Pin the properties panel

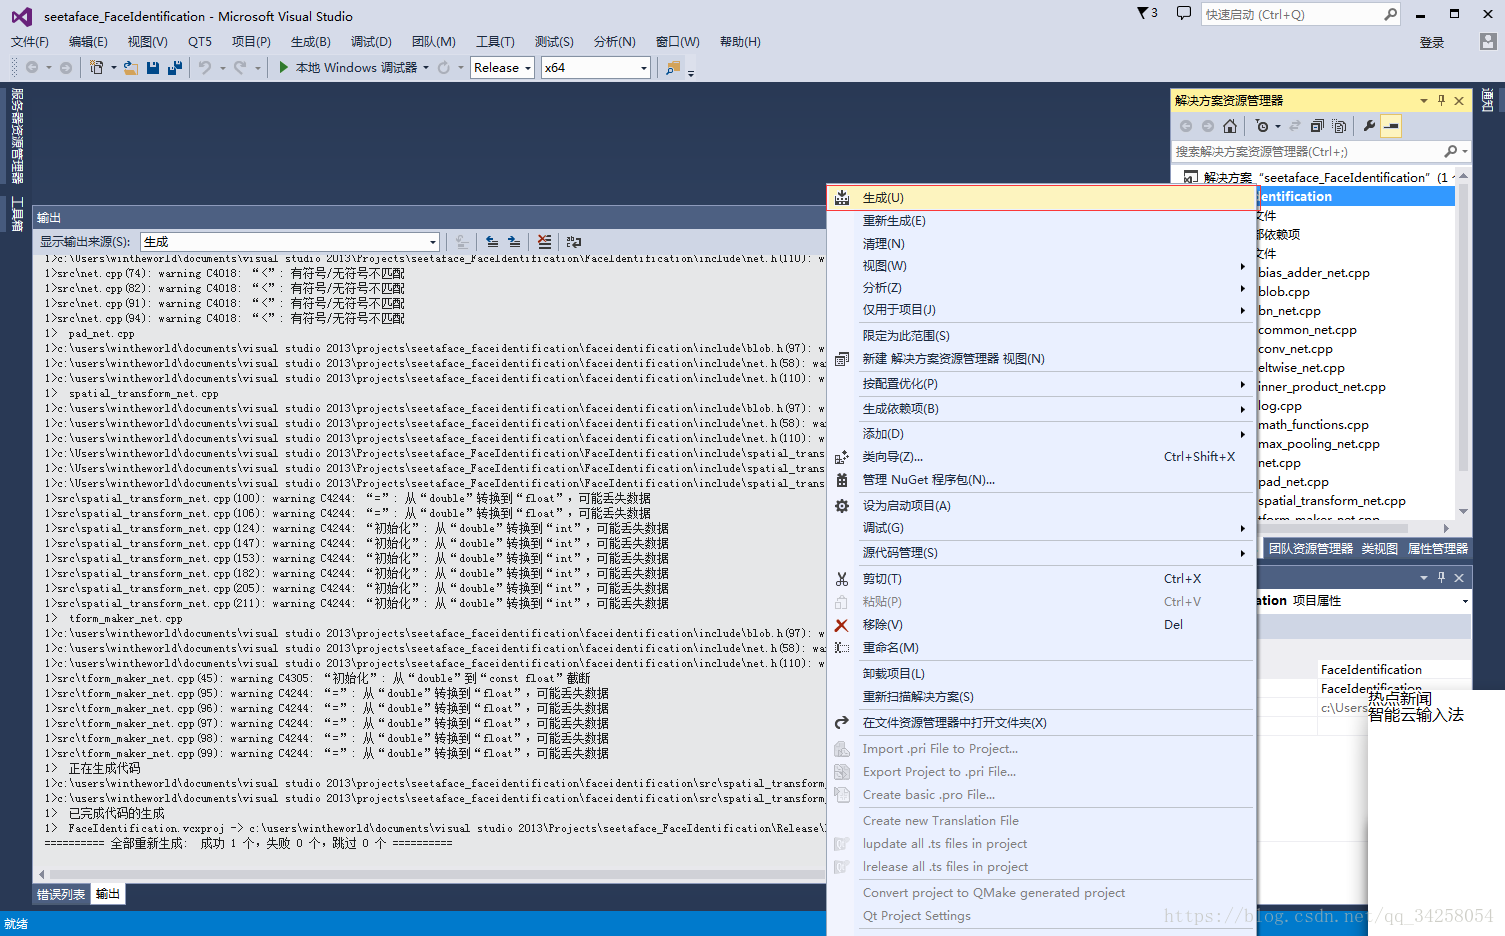coord(1441,577)
